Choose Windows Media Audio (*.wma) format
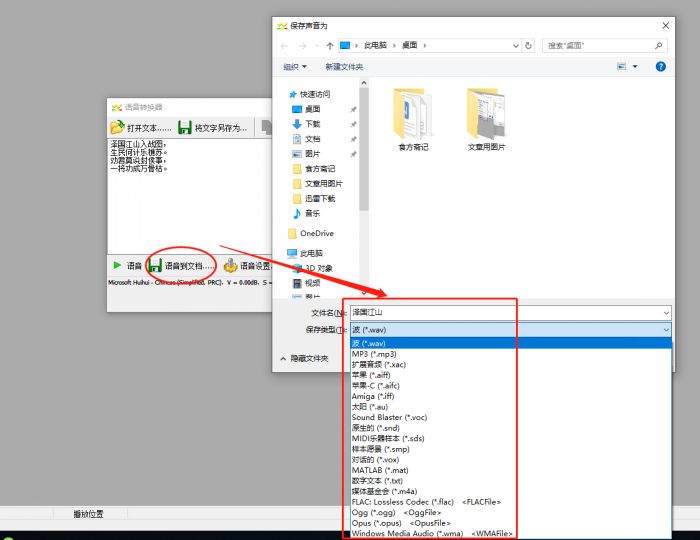700x540 pixels. pyautogui.click(x=511, y=533)
